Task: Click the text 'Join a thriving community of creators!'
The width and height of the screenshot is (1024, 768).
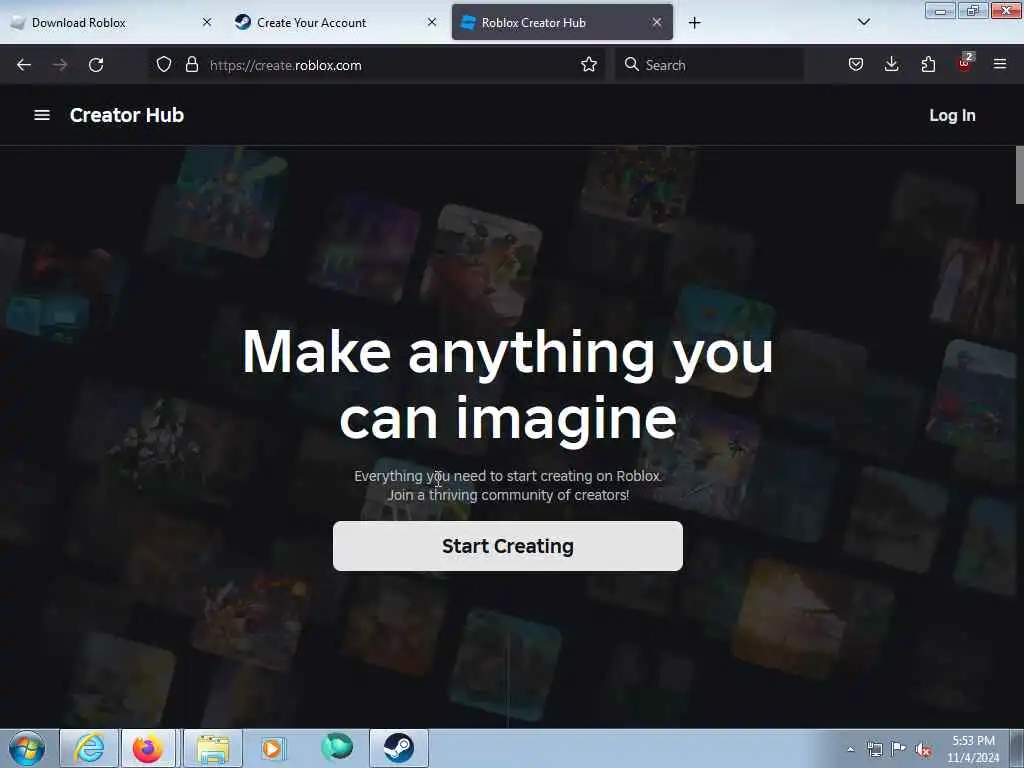Action: tap(508, 495)
